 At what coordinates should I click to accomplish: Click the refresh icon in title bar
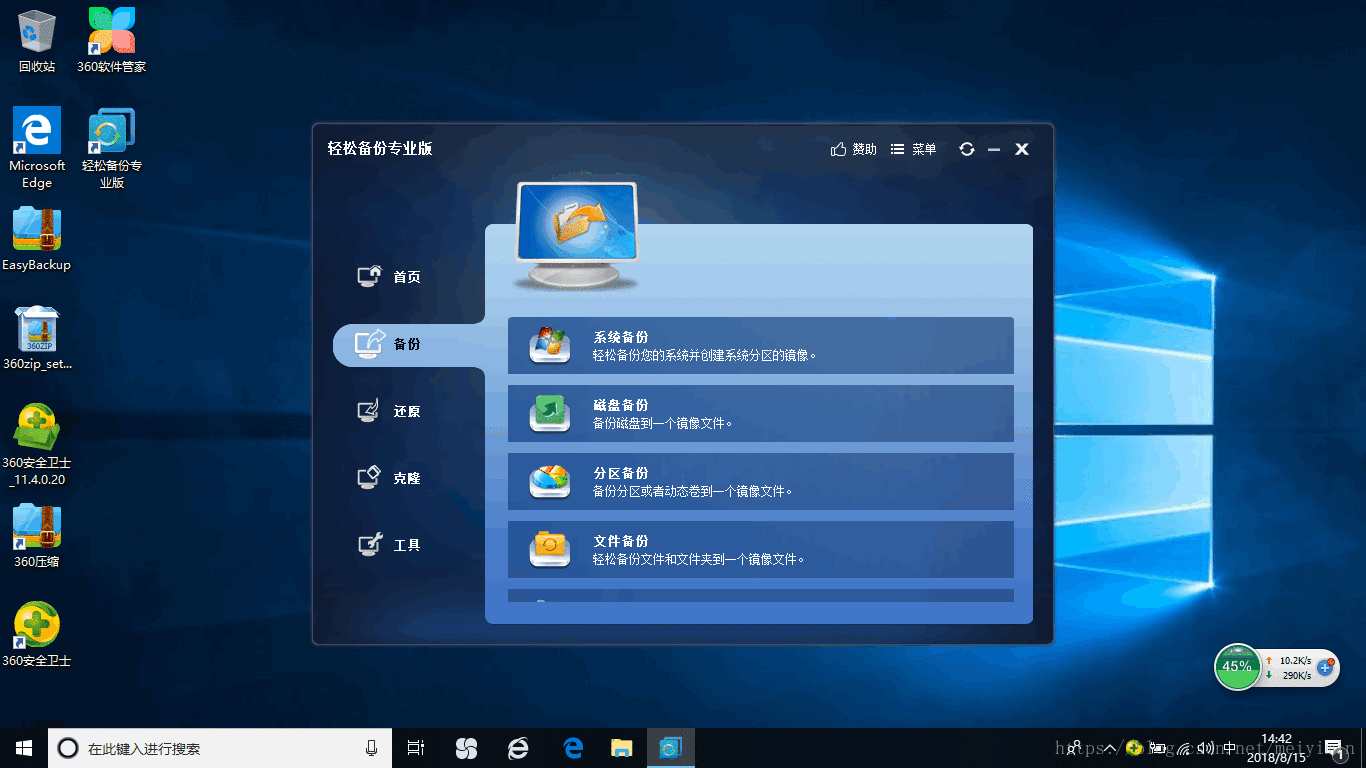pyautogui.click(x=966, y=149)
